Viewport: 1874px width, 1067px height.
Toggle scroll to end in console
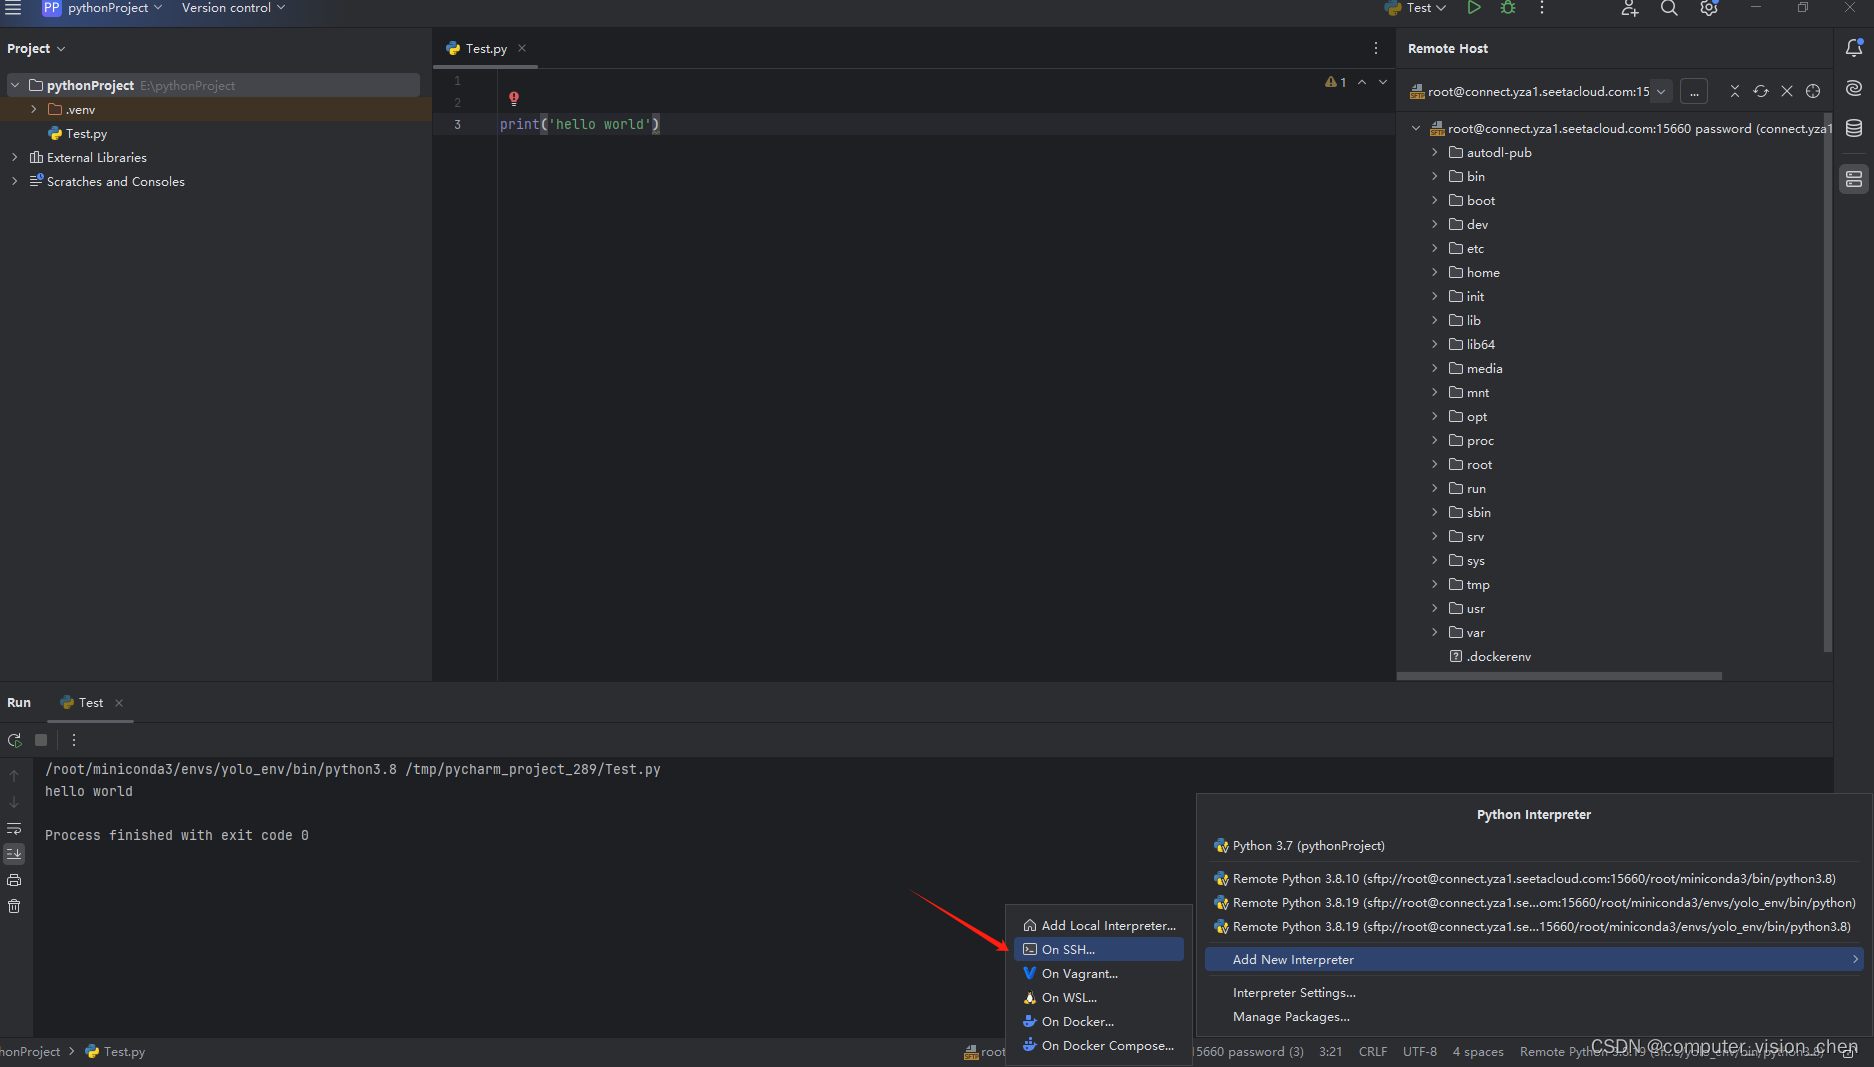(x=14, y=854)
